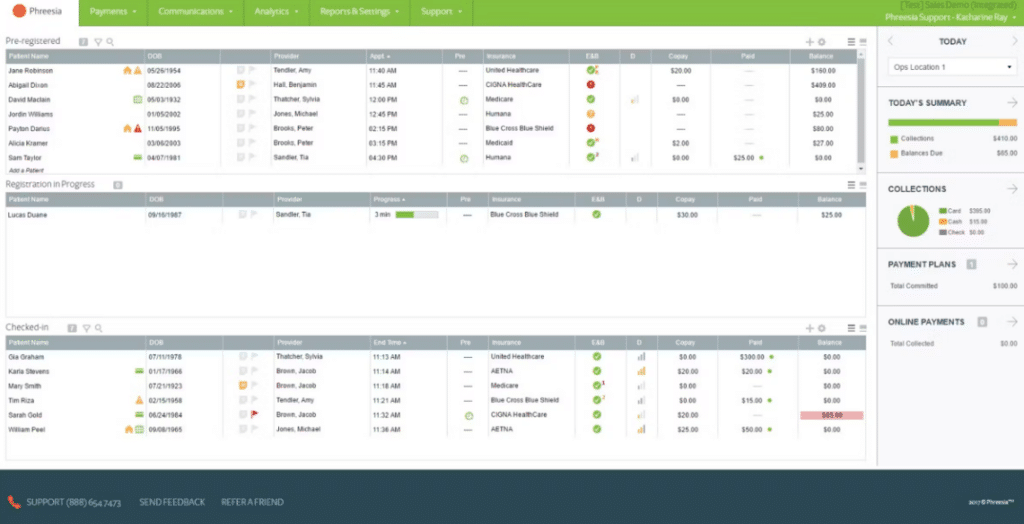Click Sarah Gold's highlighted $65.00 balance
The width and height of the screenshot is (1024, 524).
pos(831,415)
